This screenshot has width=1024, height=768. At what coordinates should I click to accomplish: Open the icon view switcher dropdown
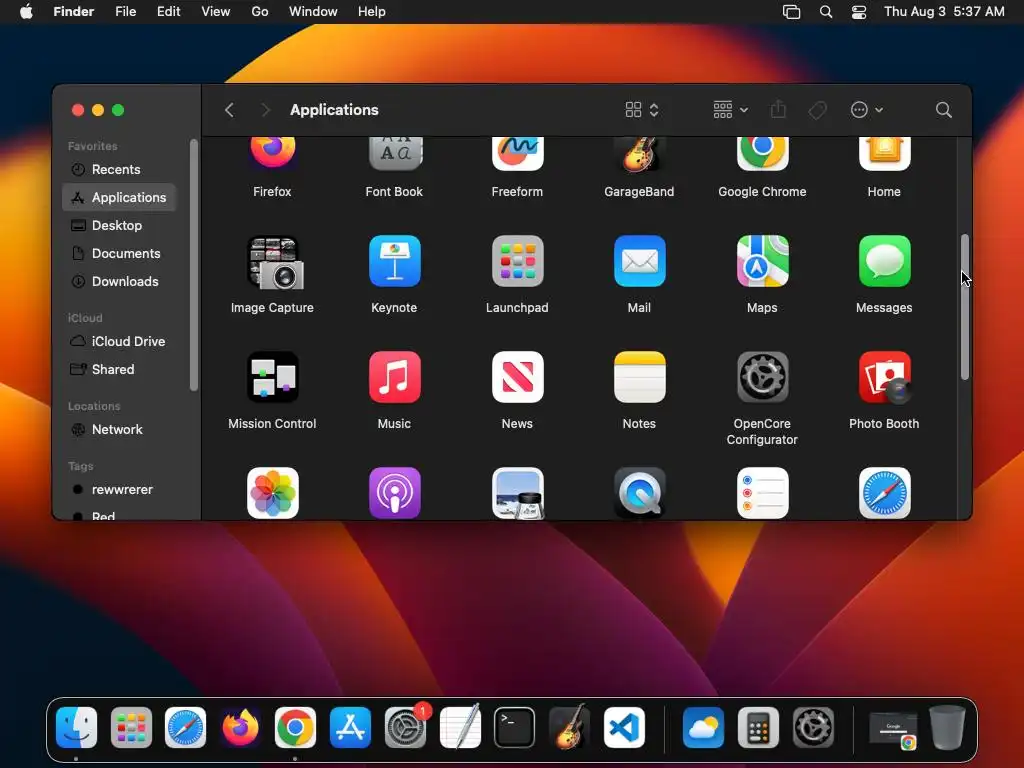click(x=642, y=110)
